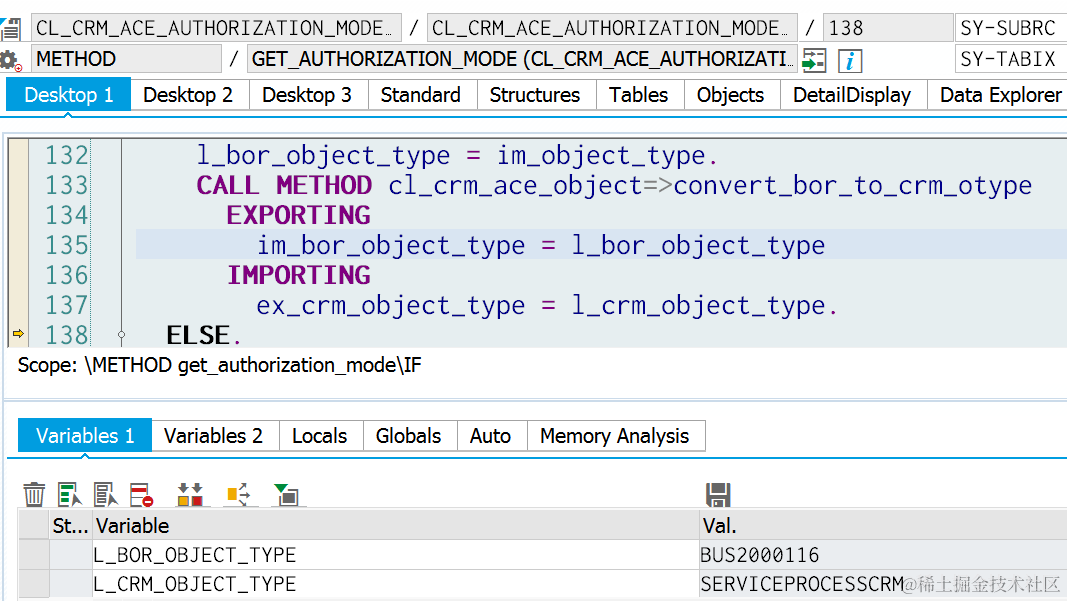1067x601 pixels.
Task: Click the METHOD event type field
Action: point(127,59)
